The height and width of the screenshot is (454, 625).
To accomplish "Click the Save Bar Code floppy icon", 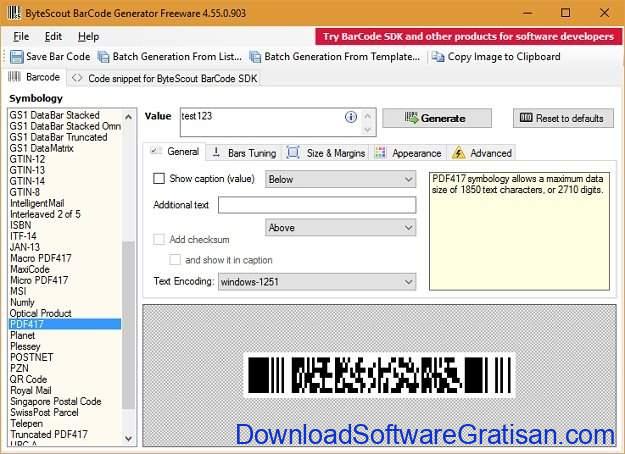I will point(17,57).
